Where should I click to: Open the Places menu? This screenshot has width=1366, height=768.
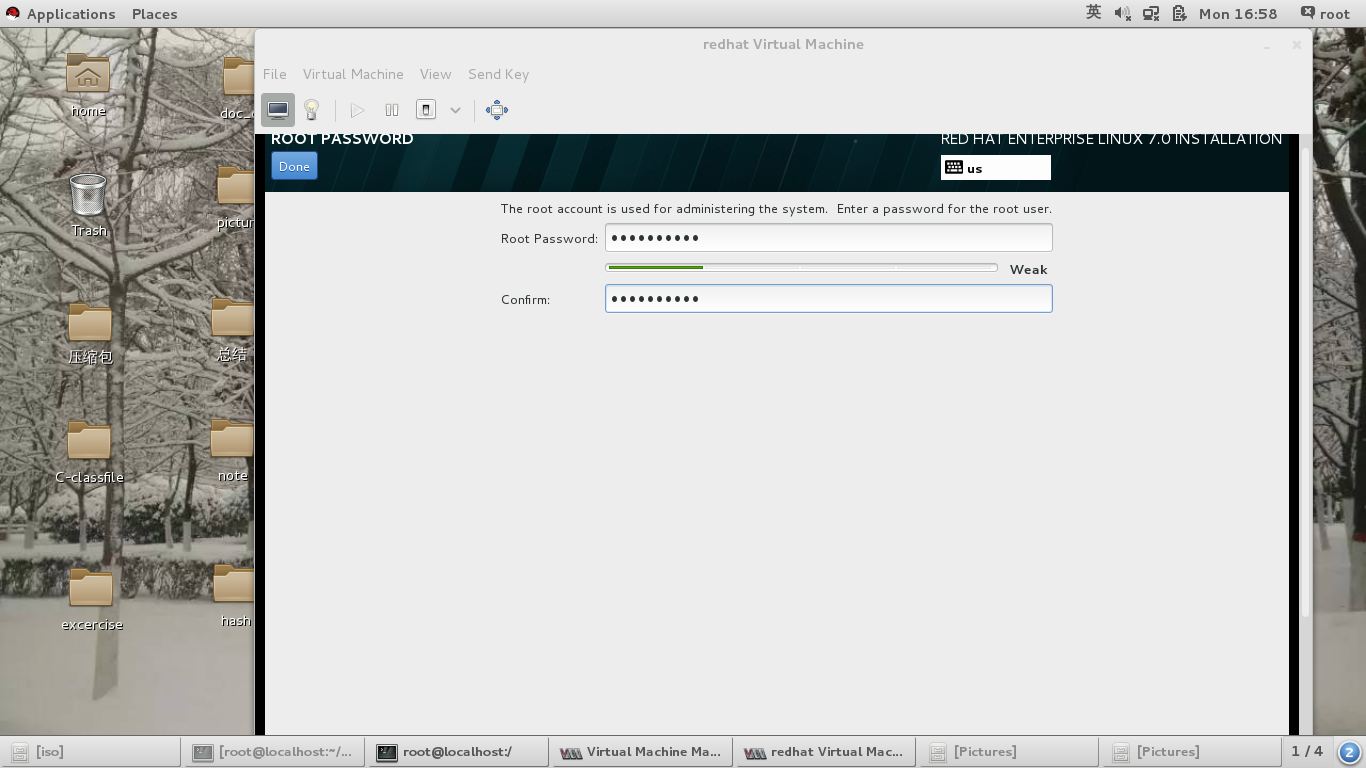tap(154, 14)
